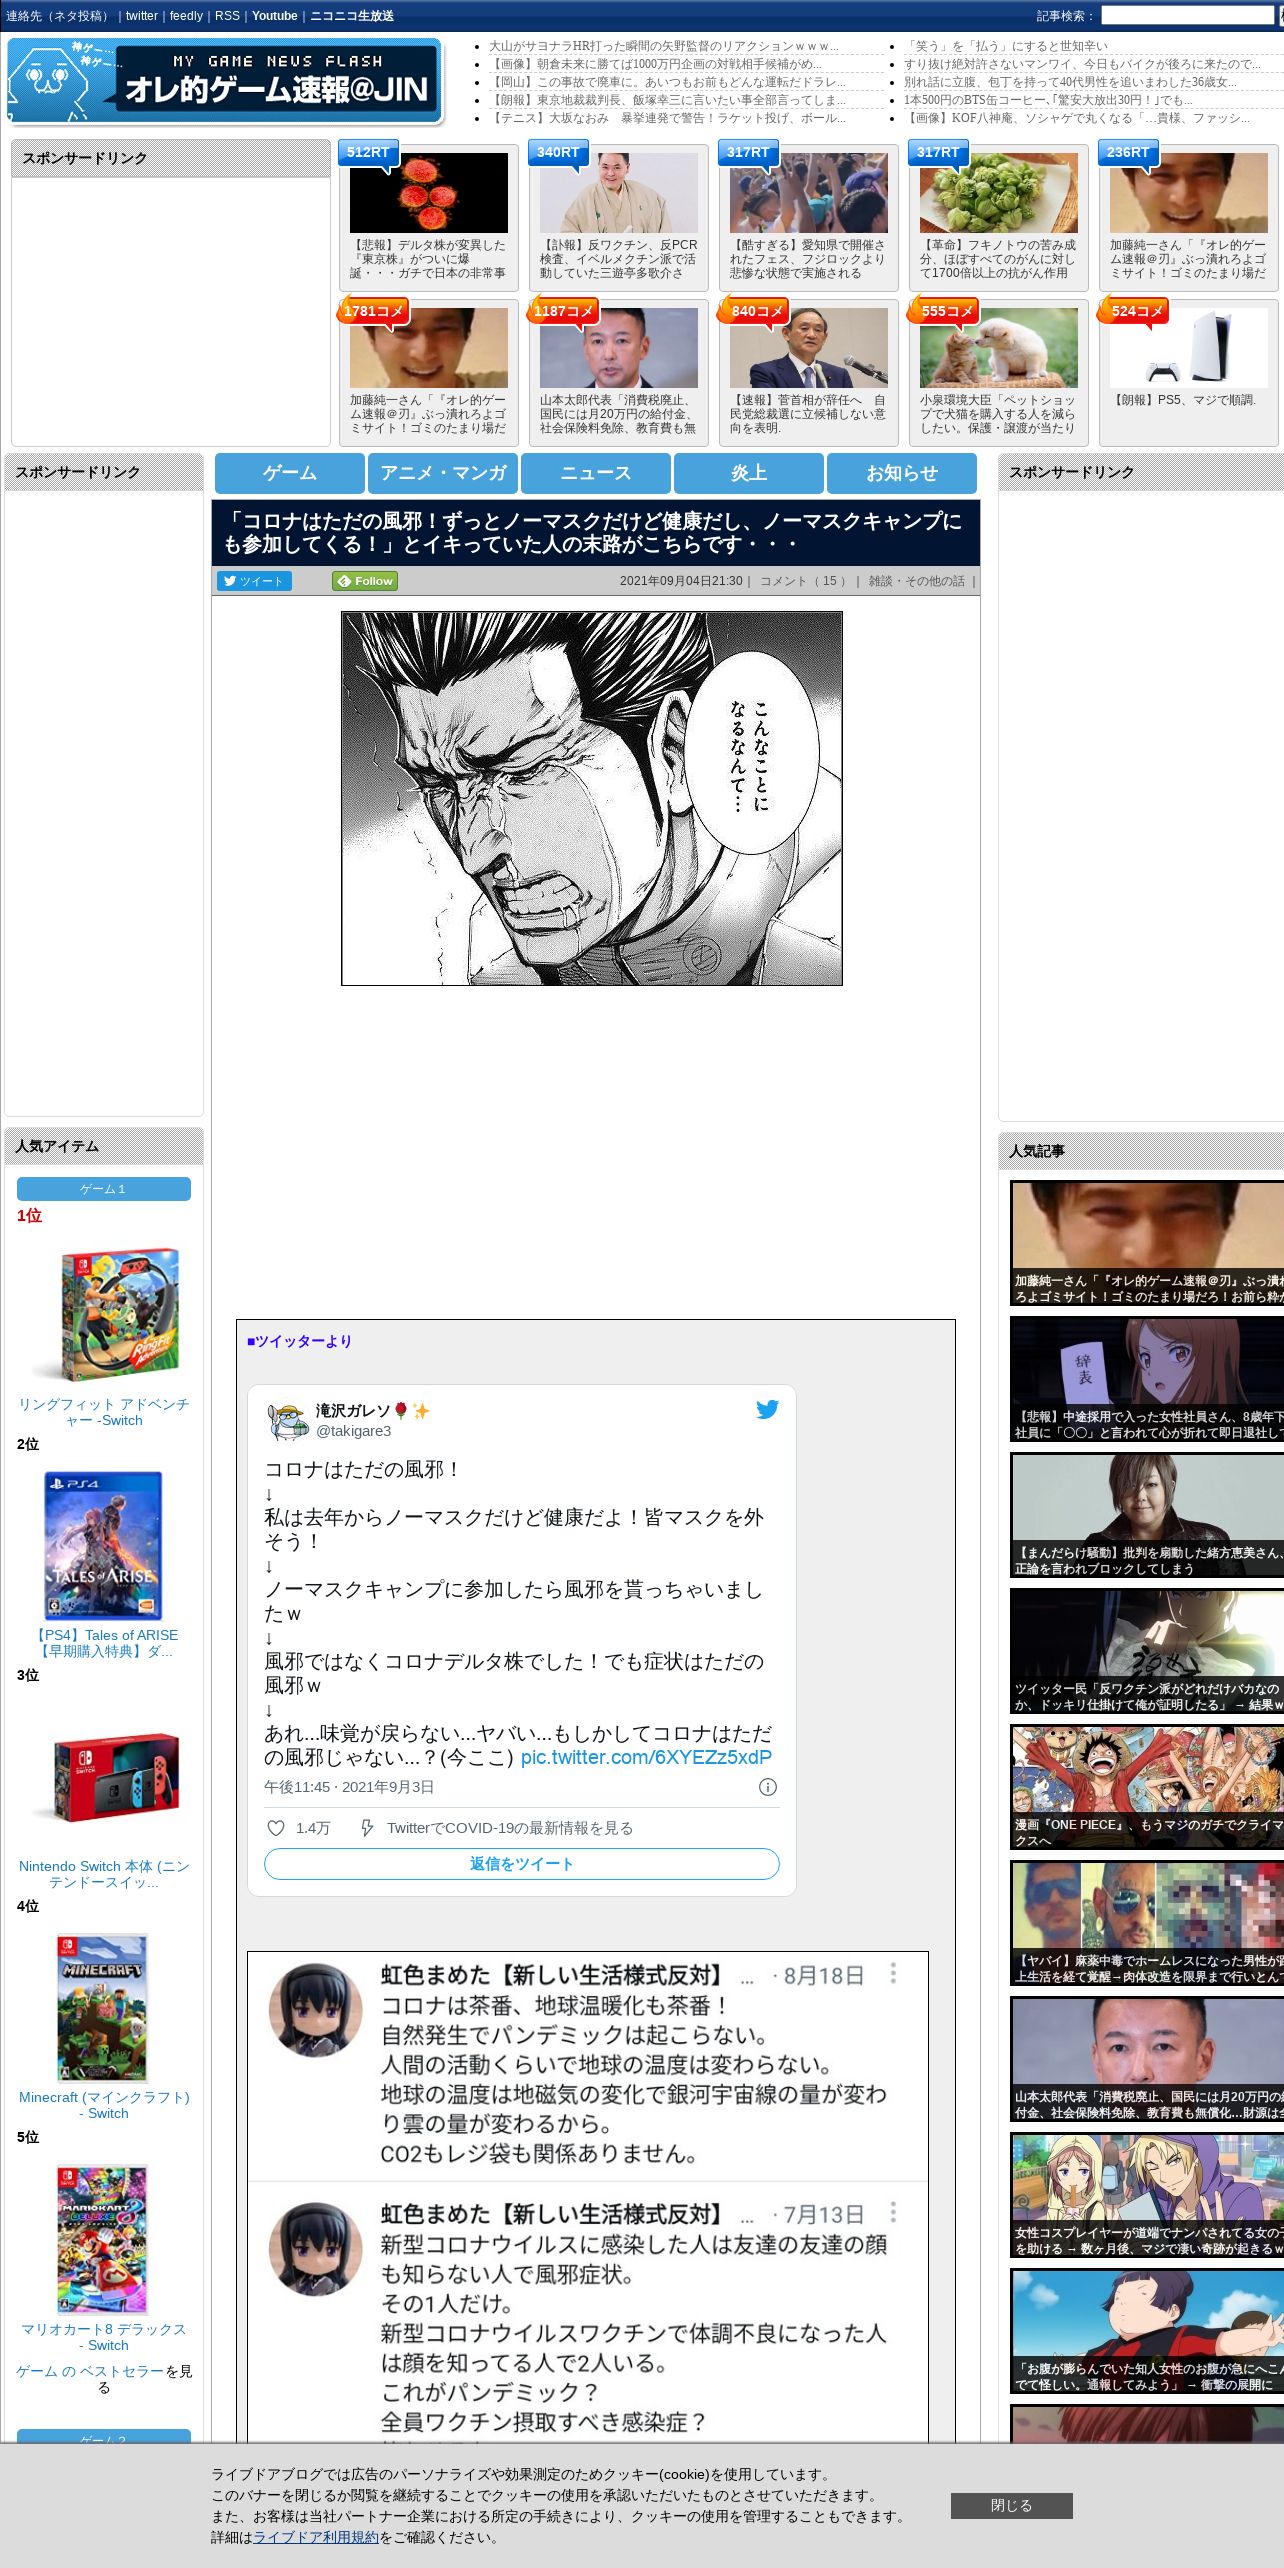Image resolution: width=1284 pixels, height=2568 pixels.
Task: Select the ゲーム1 ranking tab
Action: 104,1189
